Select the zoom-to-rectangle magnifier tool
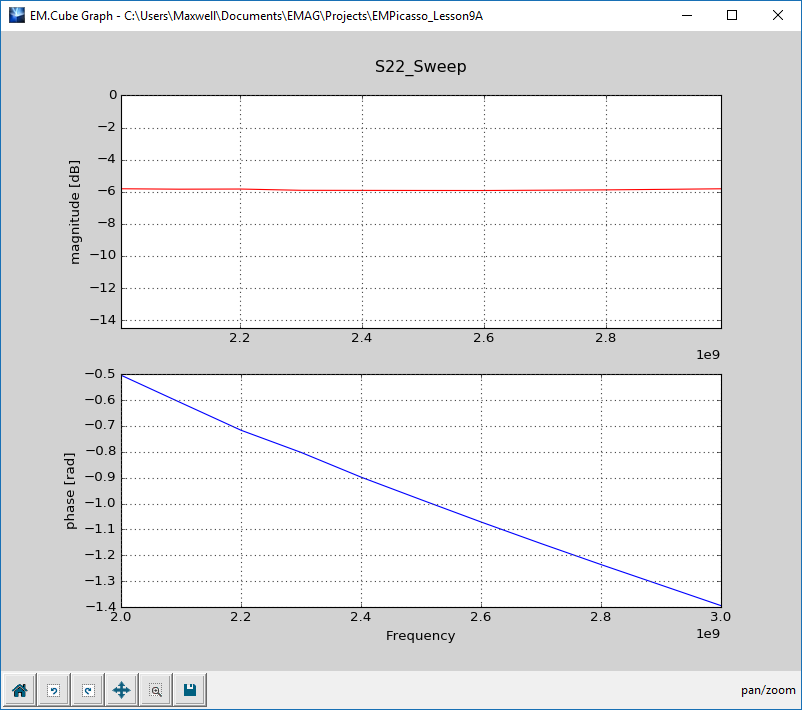Screen dimensions: 802x710 coord(156,690)
